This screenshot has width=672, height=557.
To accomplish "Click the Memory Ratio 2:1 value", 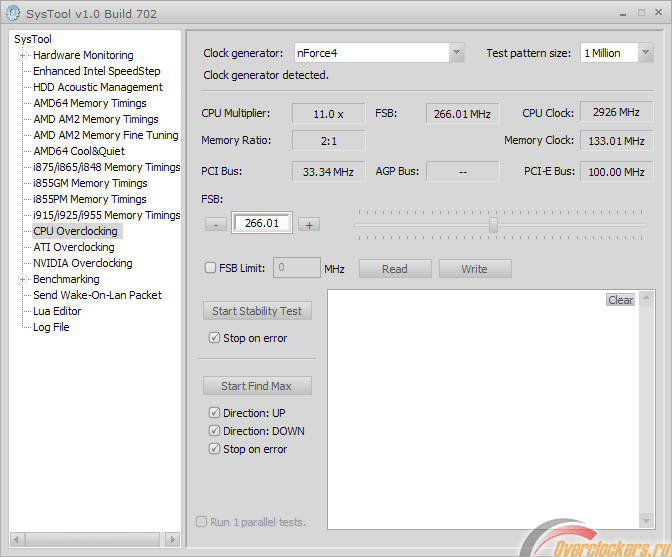I will click(x=329, y=141).
